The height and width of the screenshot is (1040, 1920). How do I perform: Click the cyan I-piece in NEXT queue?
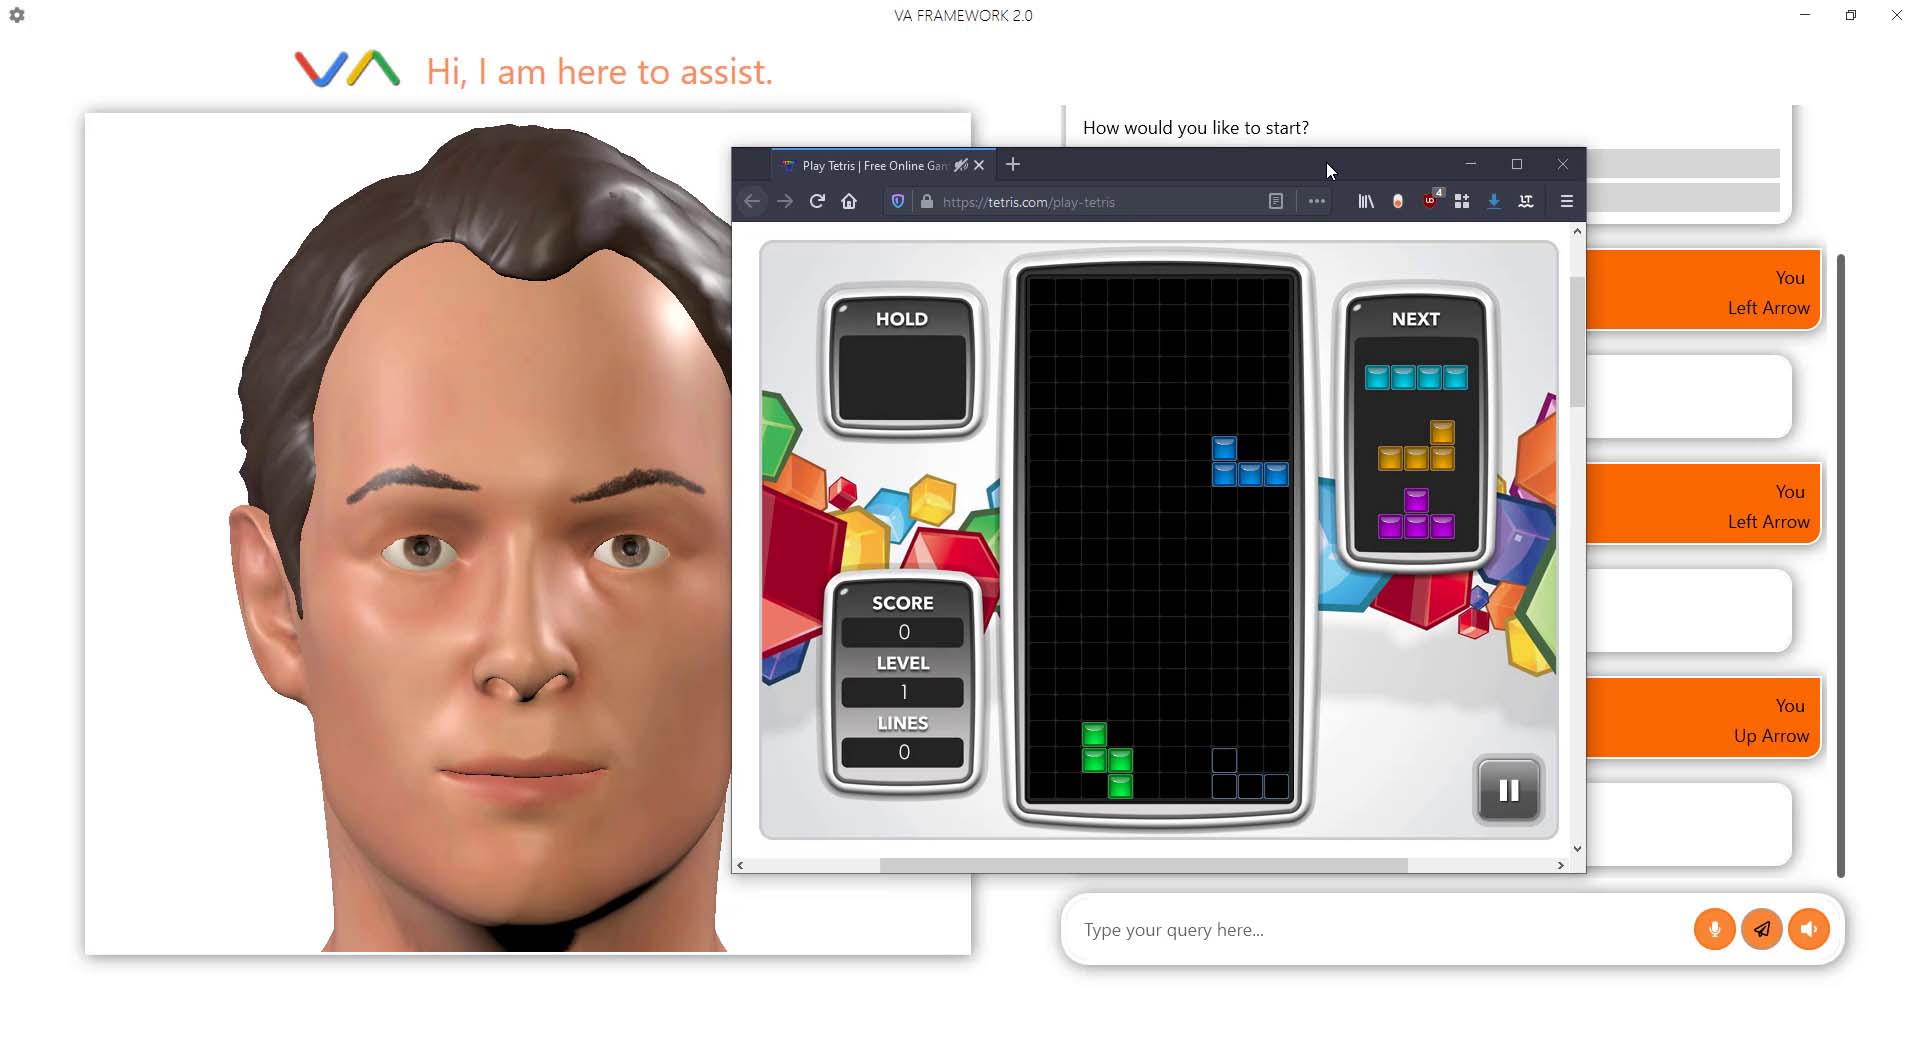click(1416, 377)
